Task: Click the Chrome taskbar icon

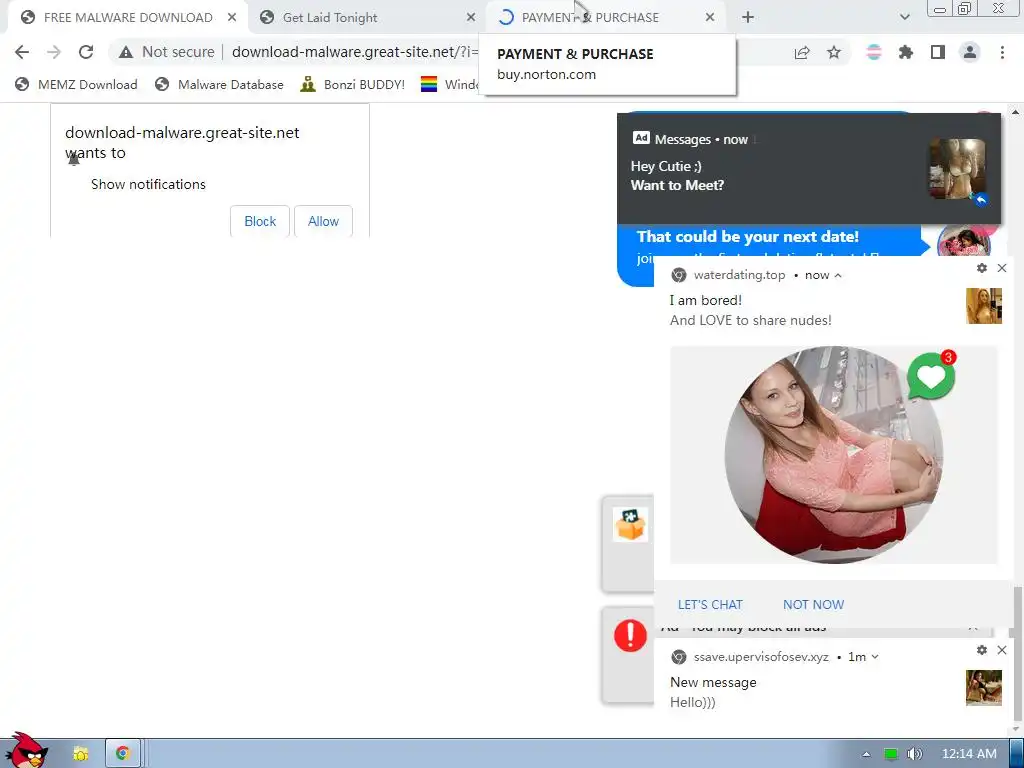Action: click(x=122, y=754)
